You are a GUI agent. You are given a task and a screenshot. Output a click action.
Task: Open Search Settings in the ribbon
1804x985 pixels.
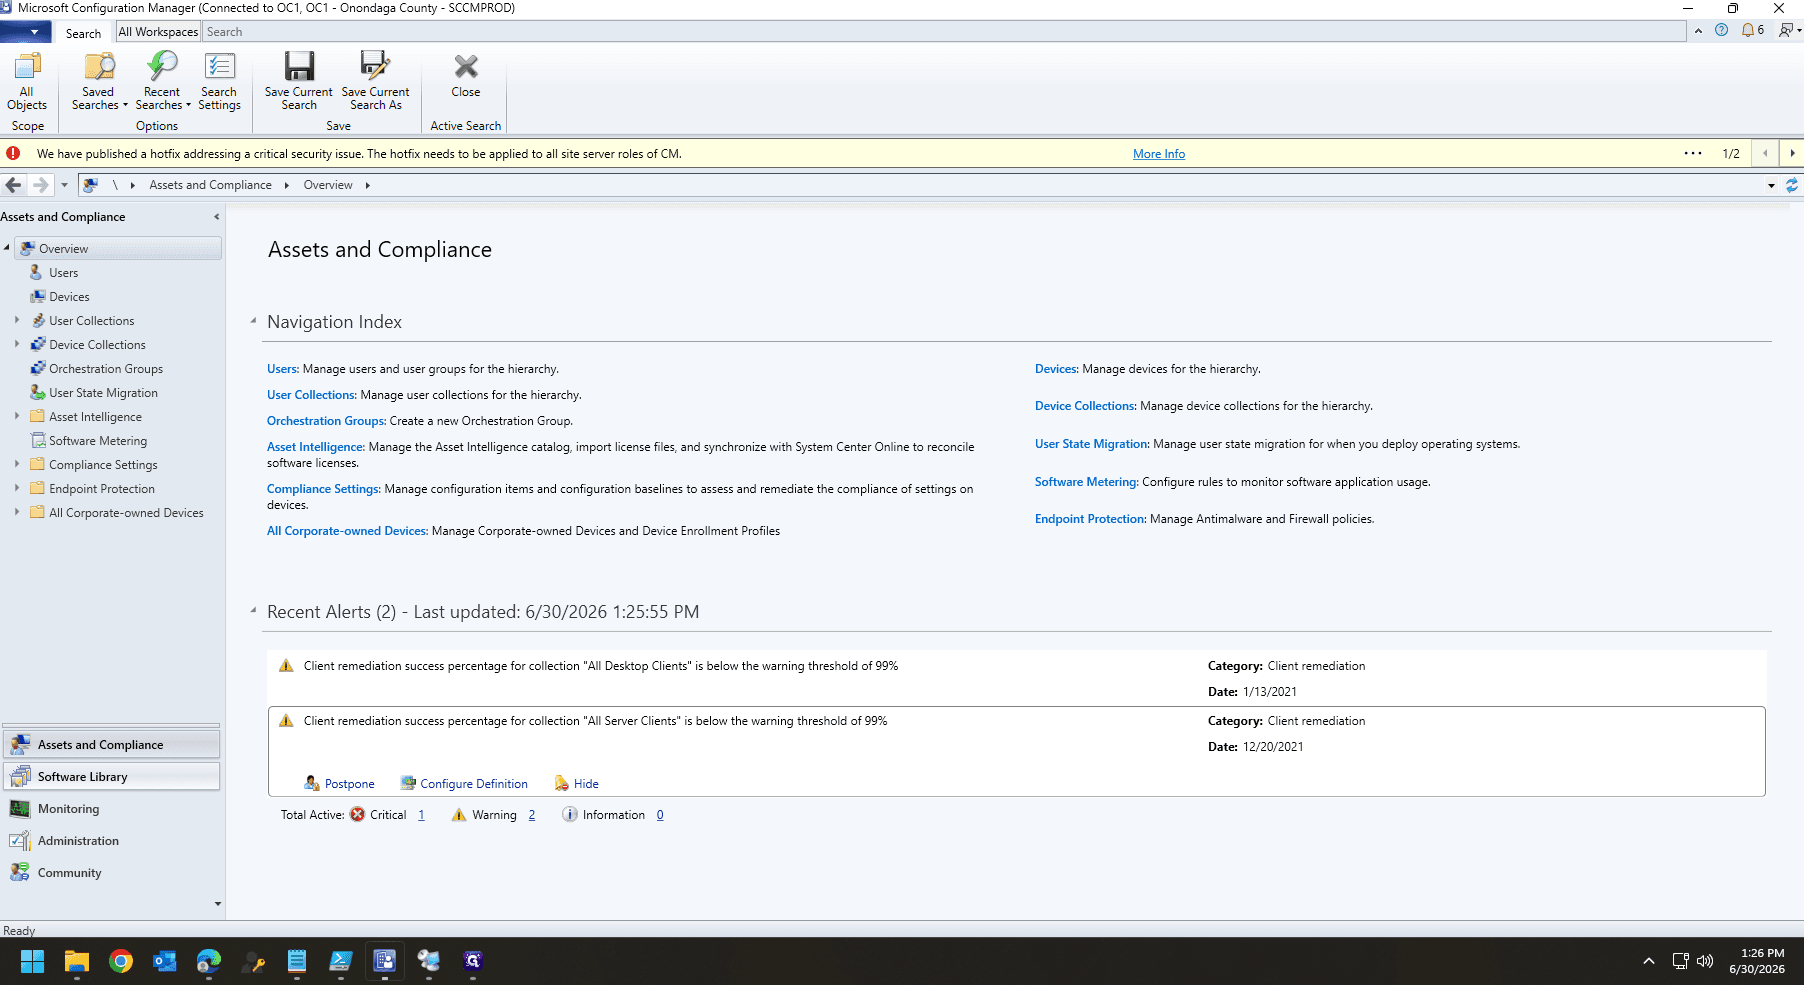pyautogui.click(x=219, y=81)
